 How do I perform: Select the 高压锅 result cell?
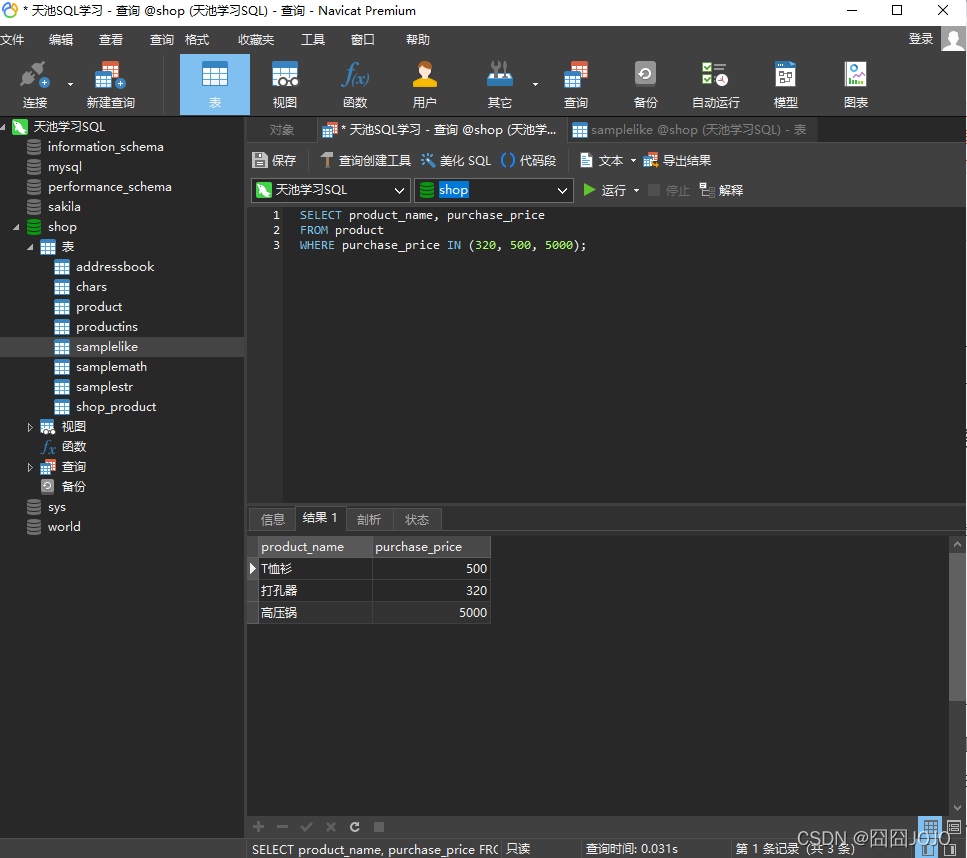tap(315, 613)
